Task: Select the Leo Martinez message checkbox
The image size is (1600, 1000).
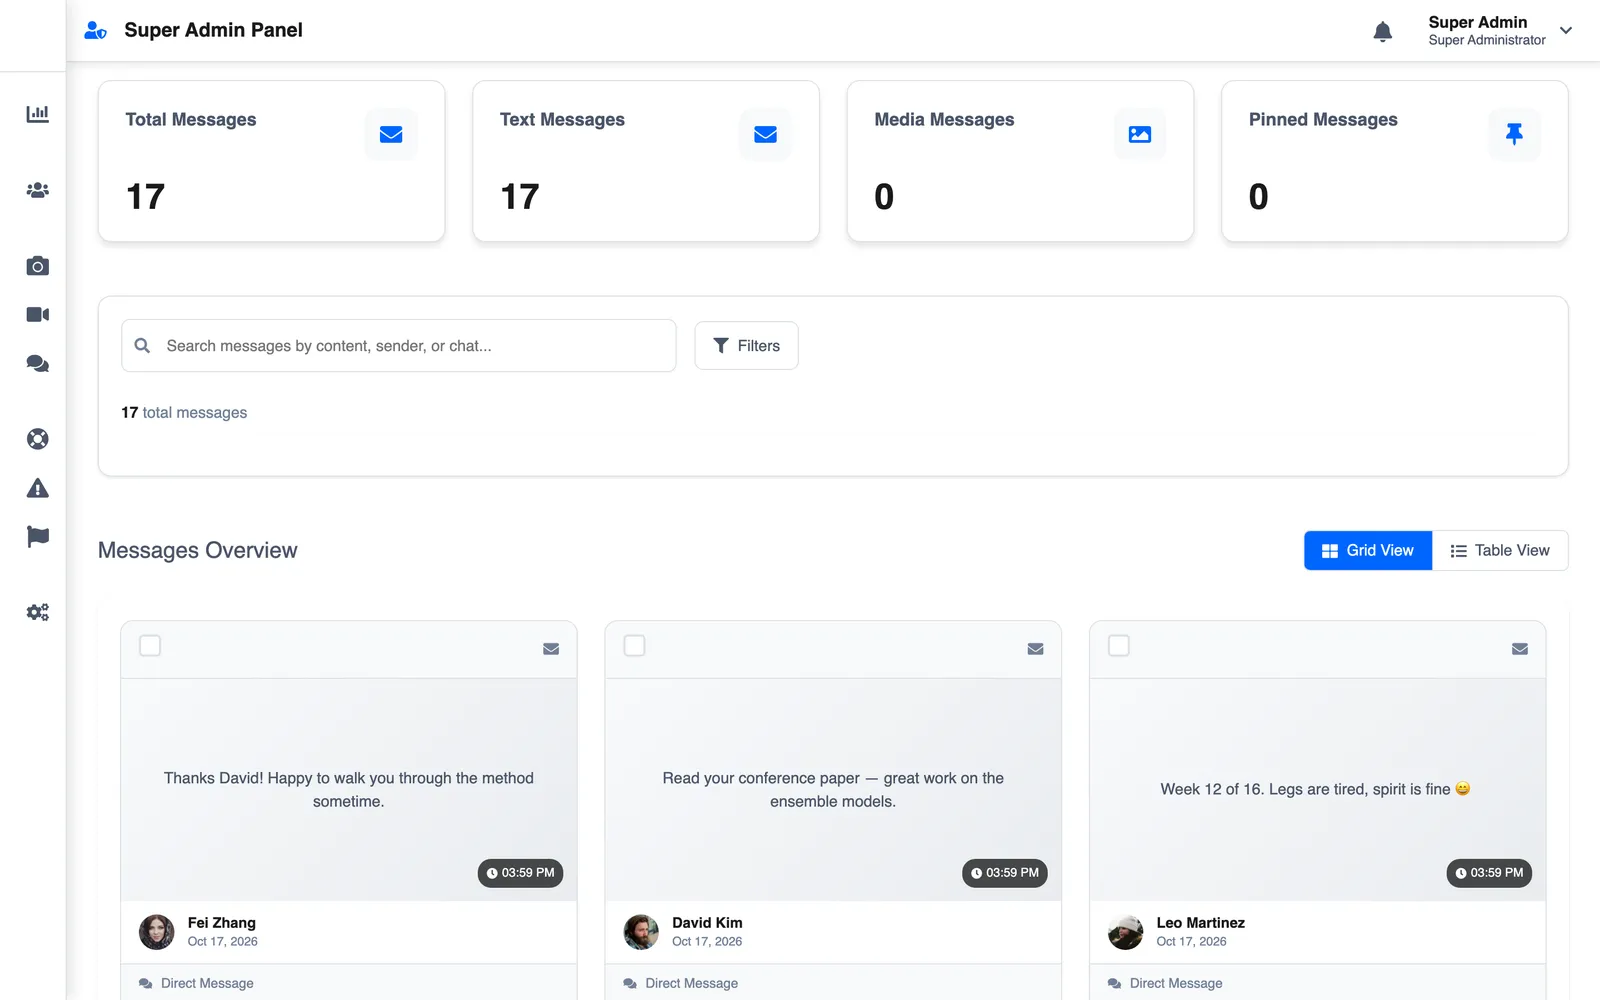Action: (1119, 646)
